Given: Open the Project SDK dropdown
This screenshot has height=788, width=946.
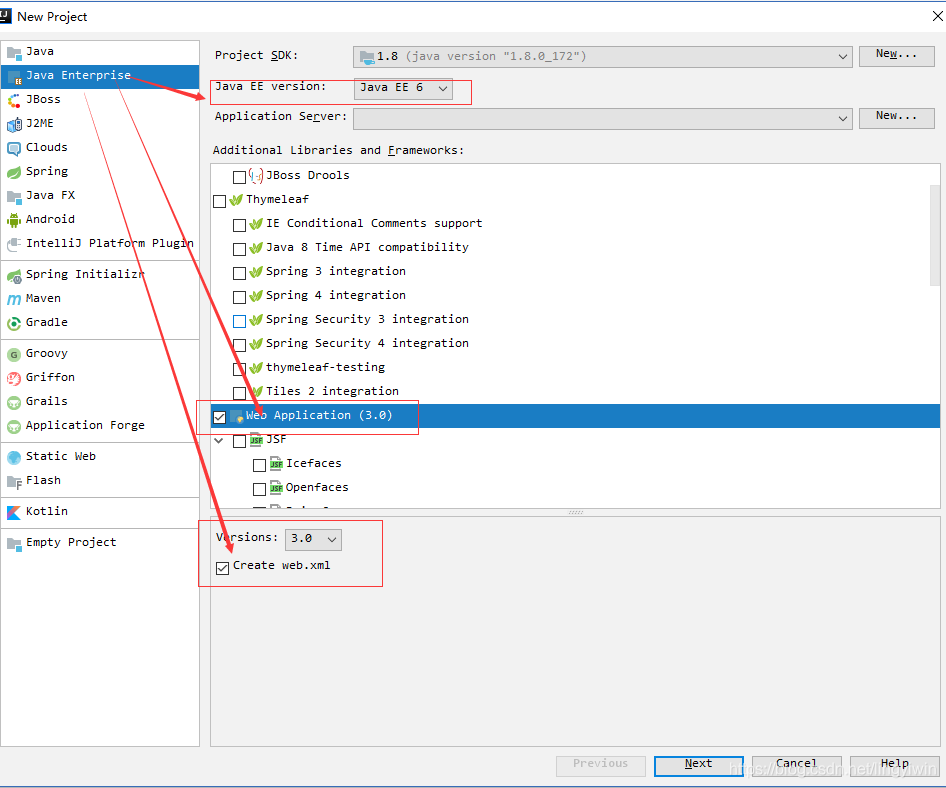Looking at the screenshot, I should [x=602, y=57].
